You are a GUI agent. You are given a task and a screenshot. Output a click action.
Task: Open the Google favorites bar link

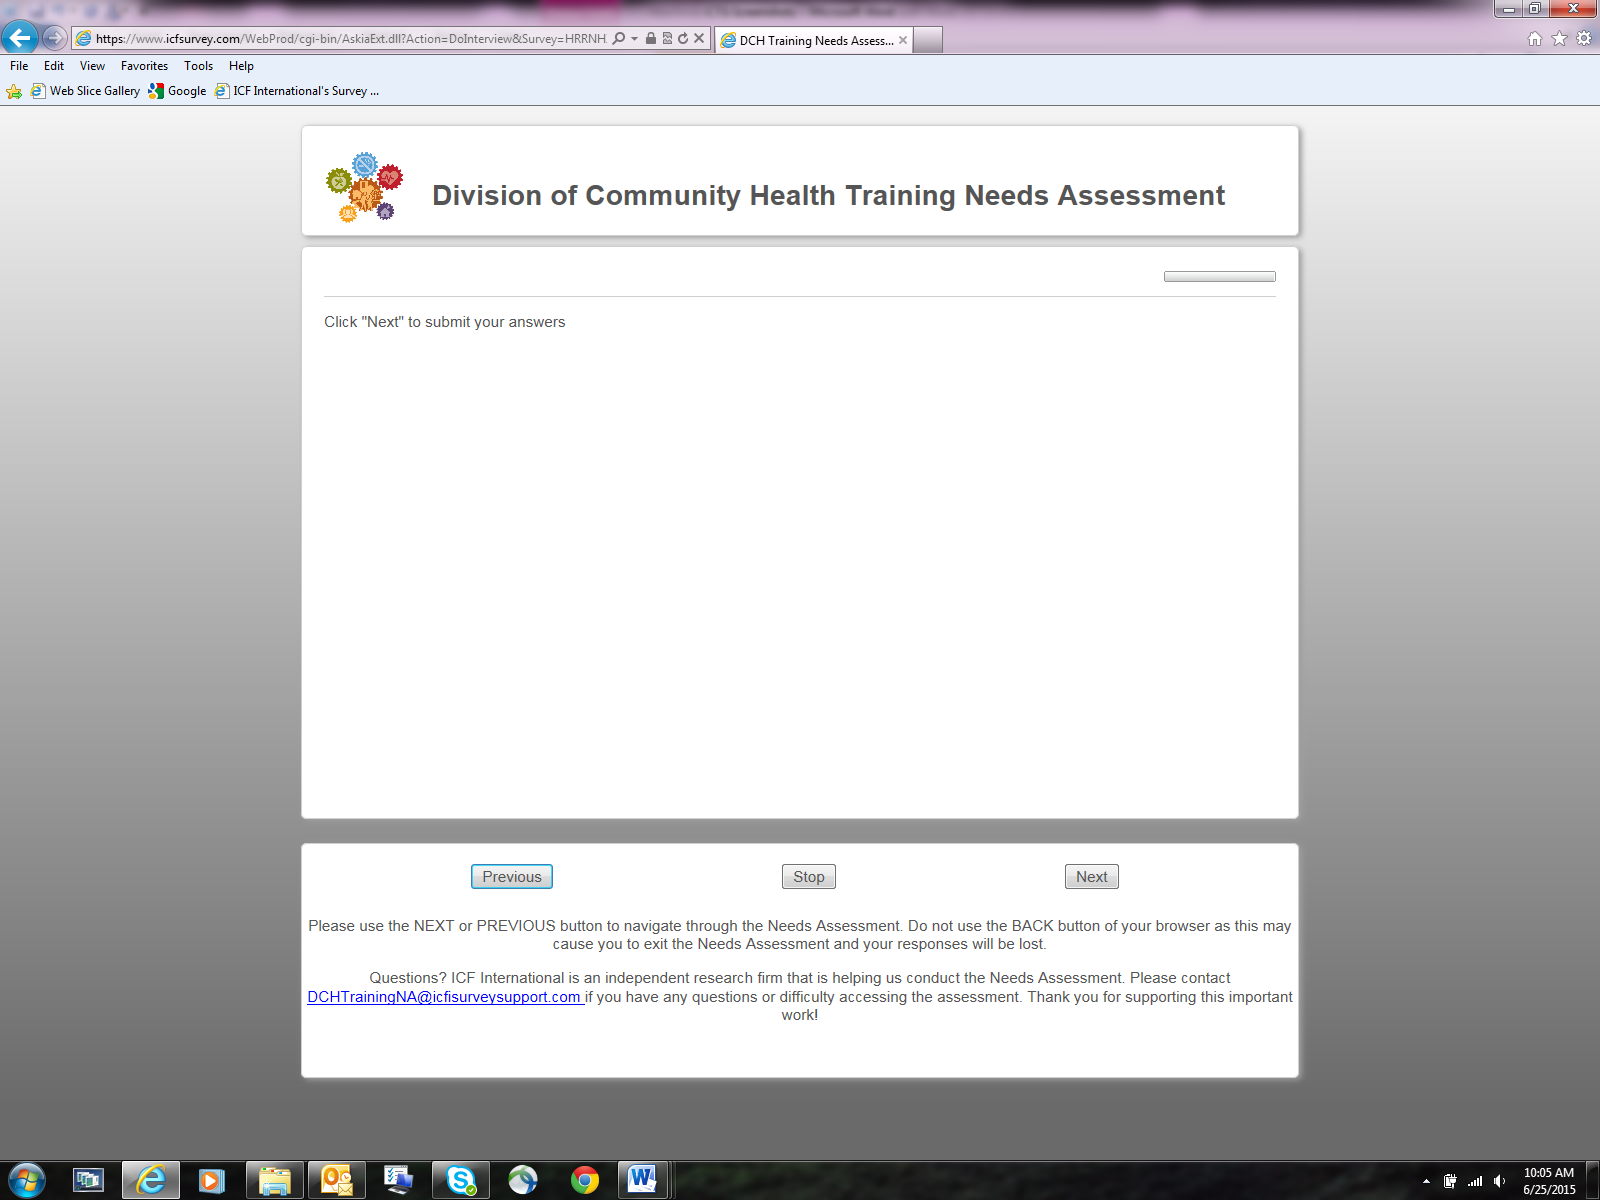pos(177,91)
